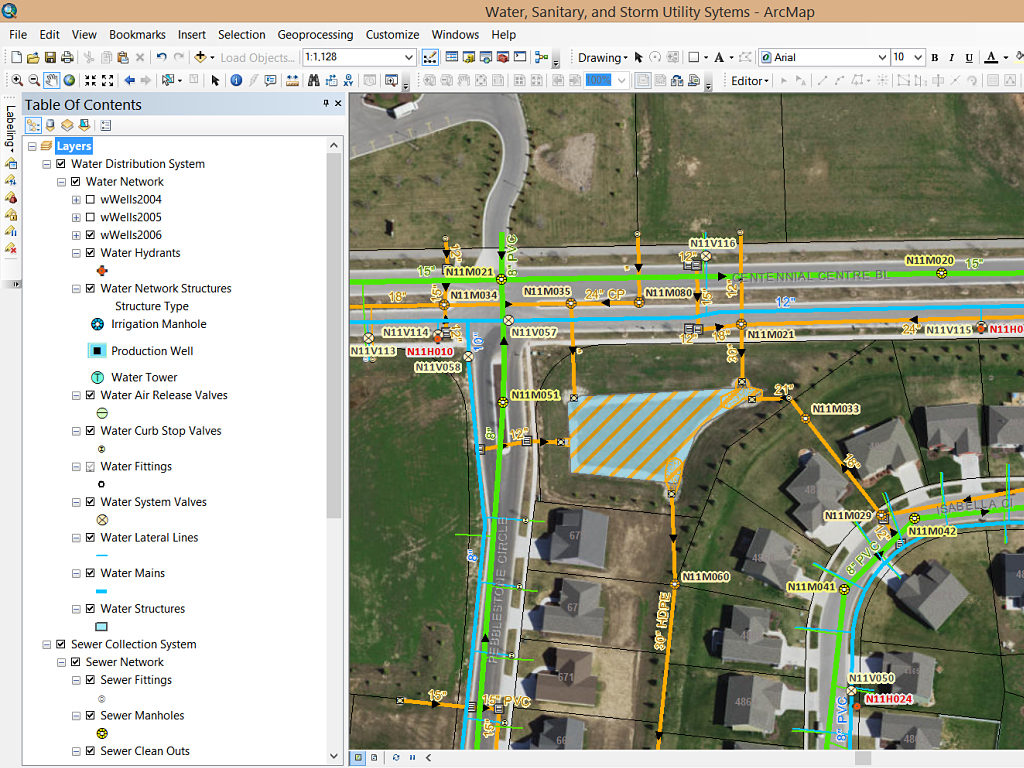Select the Zoom Out tool
The image size is (1024, 768).
(x=34, y=80)
